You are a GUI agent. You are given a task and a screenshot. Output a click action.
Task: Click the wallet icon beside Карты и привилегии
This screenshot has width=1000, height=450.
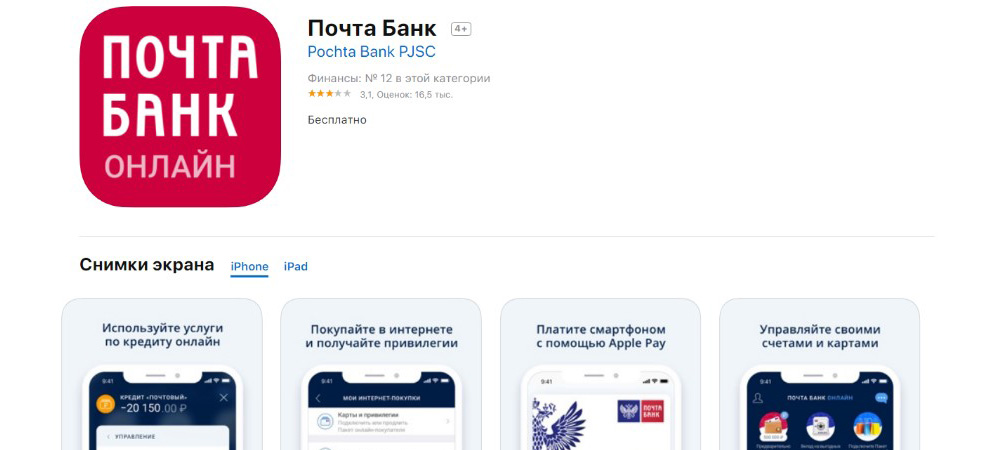pyautogui.click(x=326, y=421)
